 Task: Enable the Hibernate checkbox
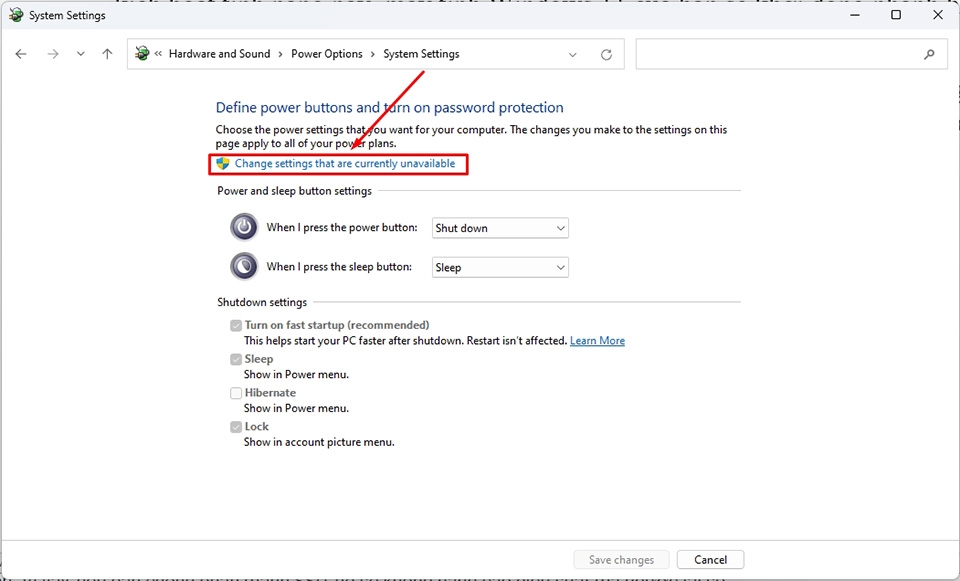pos(236,392)
